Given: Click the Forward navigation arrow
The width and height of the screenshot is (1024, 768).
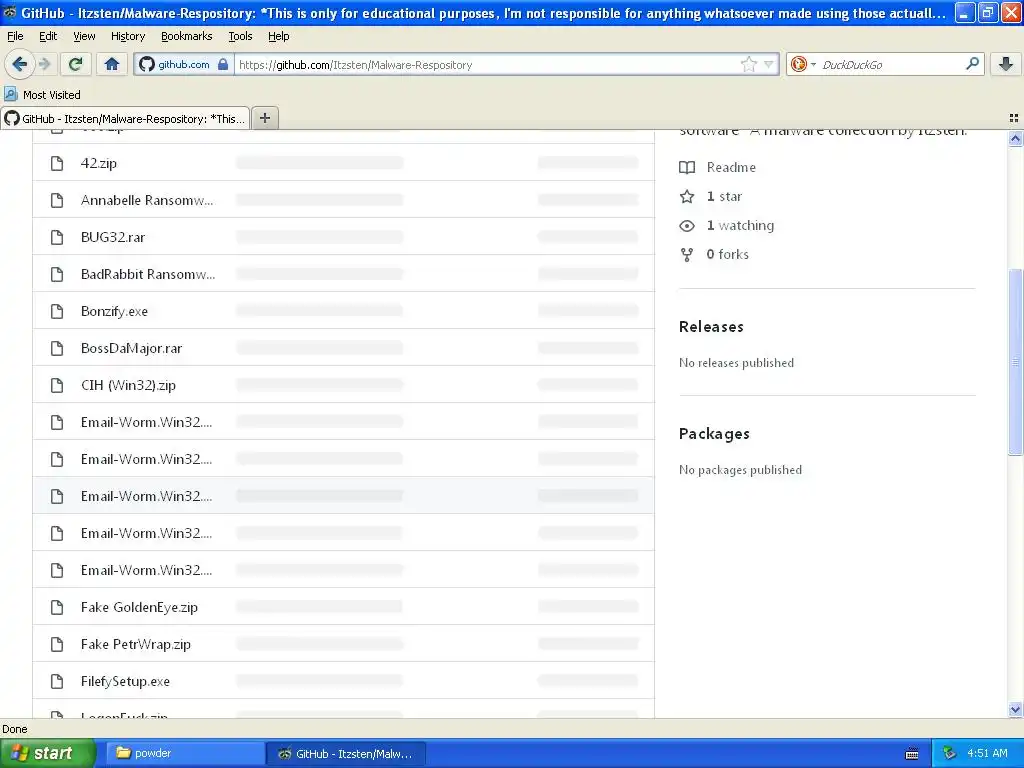Looking at the screenshot, I should tap(44, 64).
